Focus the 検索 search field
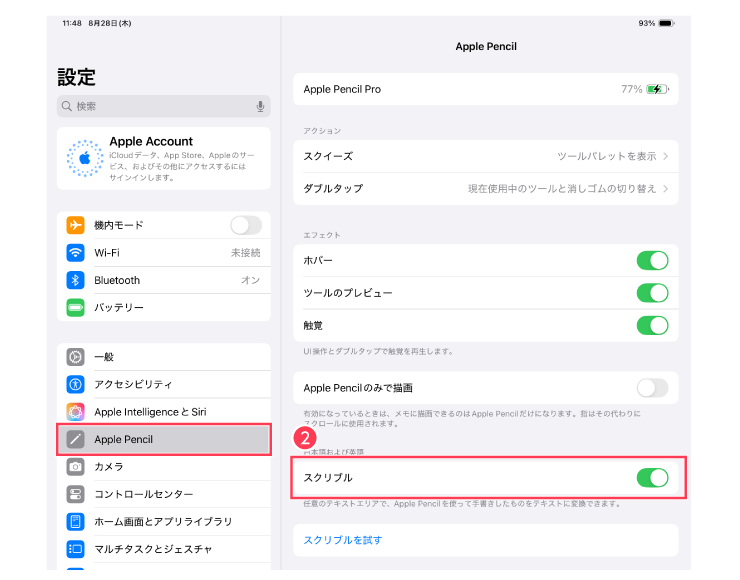The image size is (740, 580). point(164,106)
